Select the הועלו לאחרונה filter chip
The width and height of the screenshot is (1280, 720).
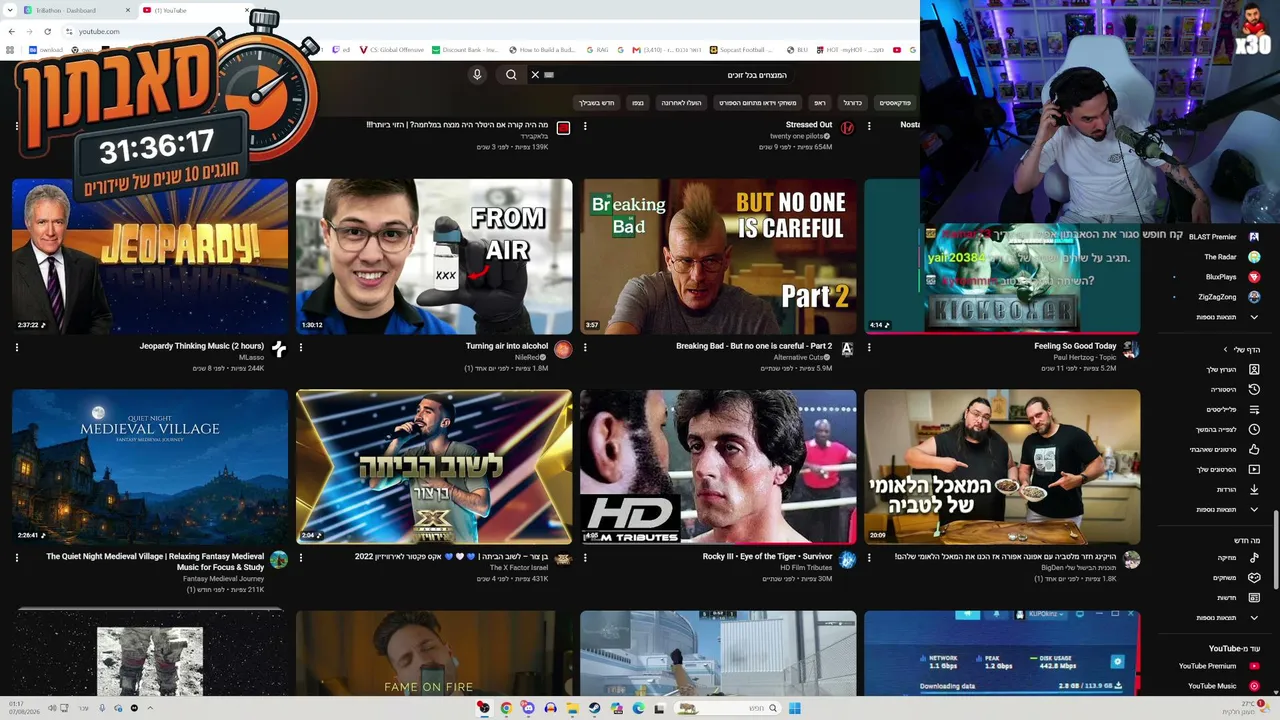[x=681, y=103]
